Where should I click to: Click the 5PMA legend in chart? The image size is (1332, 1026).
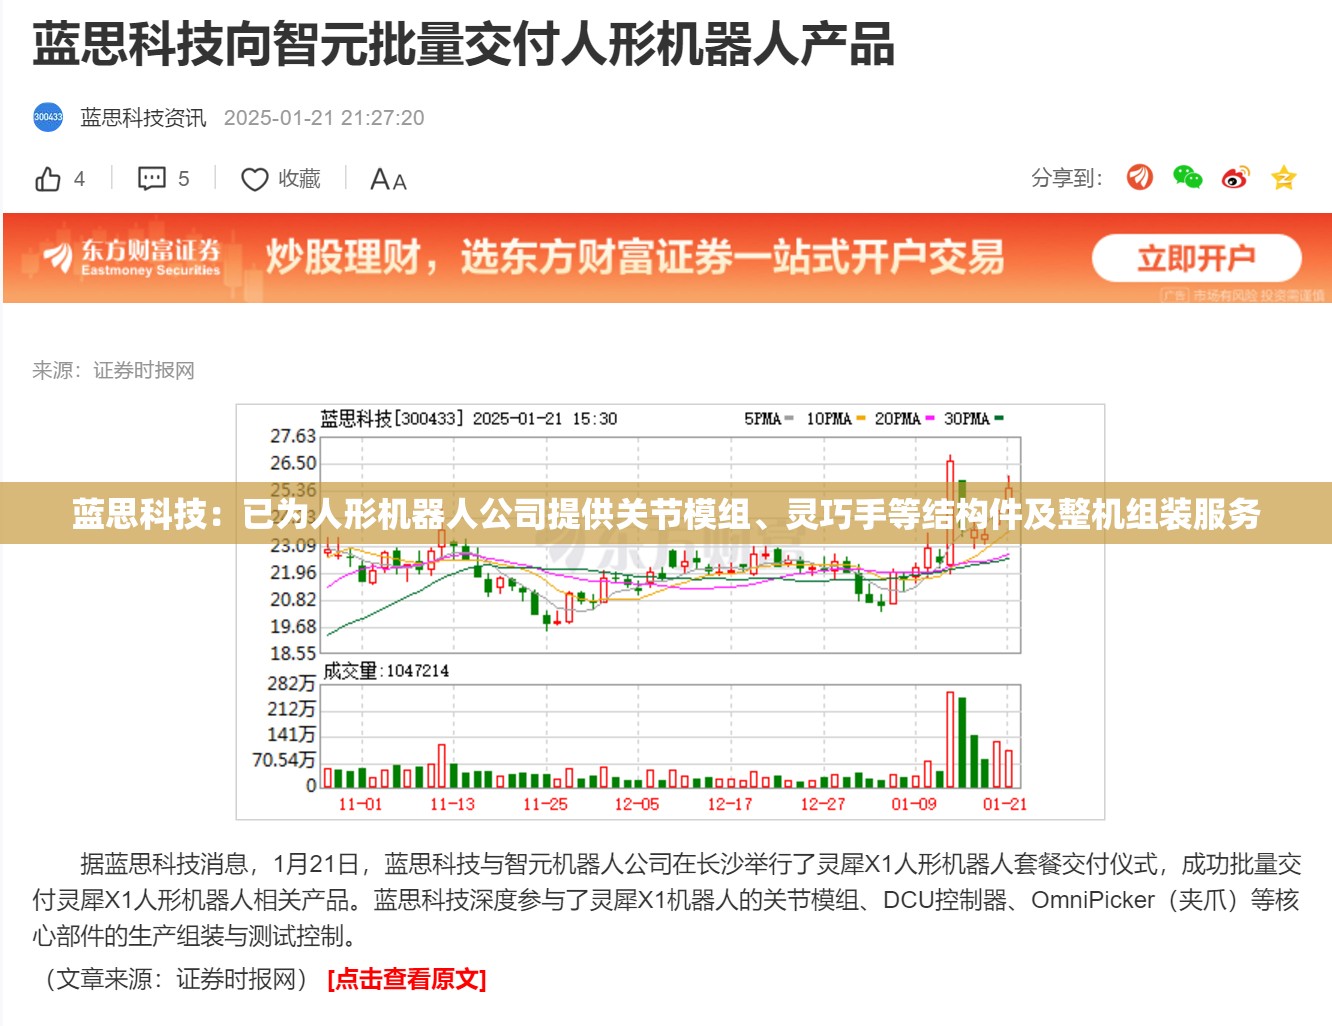coord(768,419)
